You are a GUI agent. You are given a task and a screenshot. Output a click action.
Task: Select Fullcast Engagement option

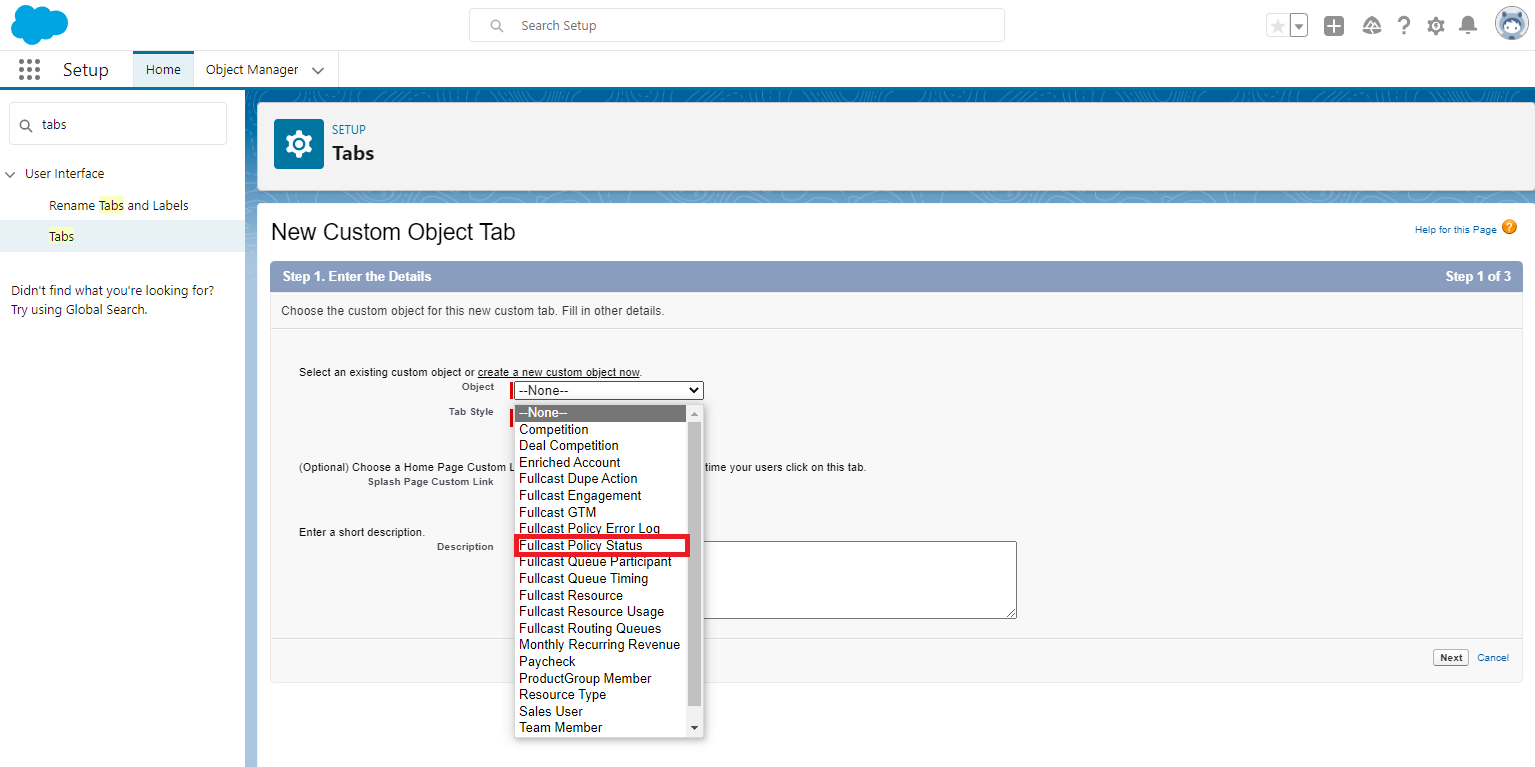click(x=601, y=496)
